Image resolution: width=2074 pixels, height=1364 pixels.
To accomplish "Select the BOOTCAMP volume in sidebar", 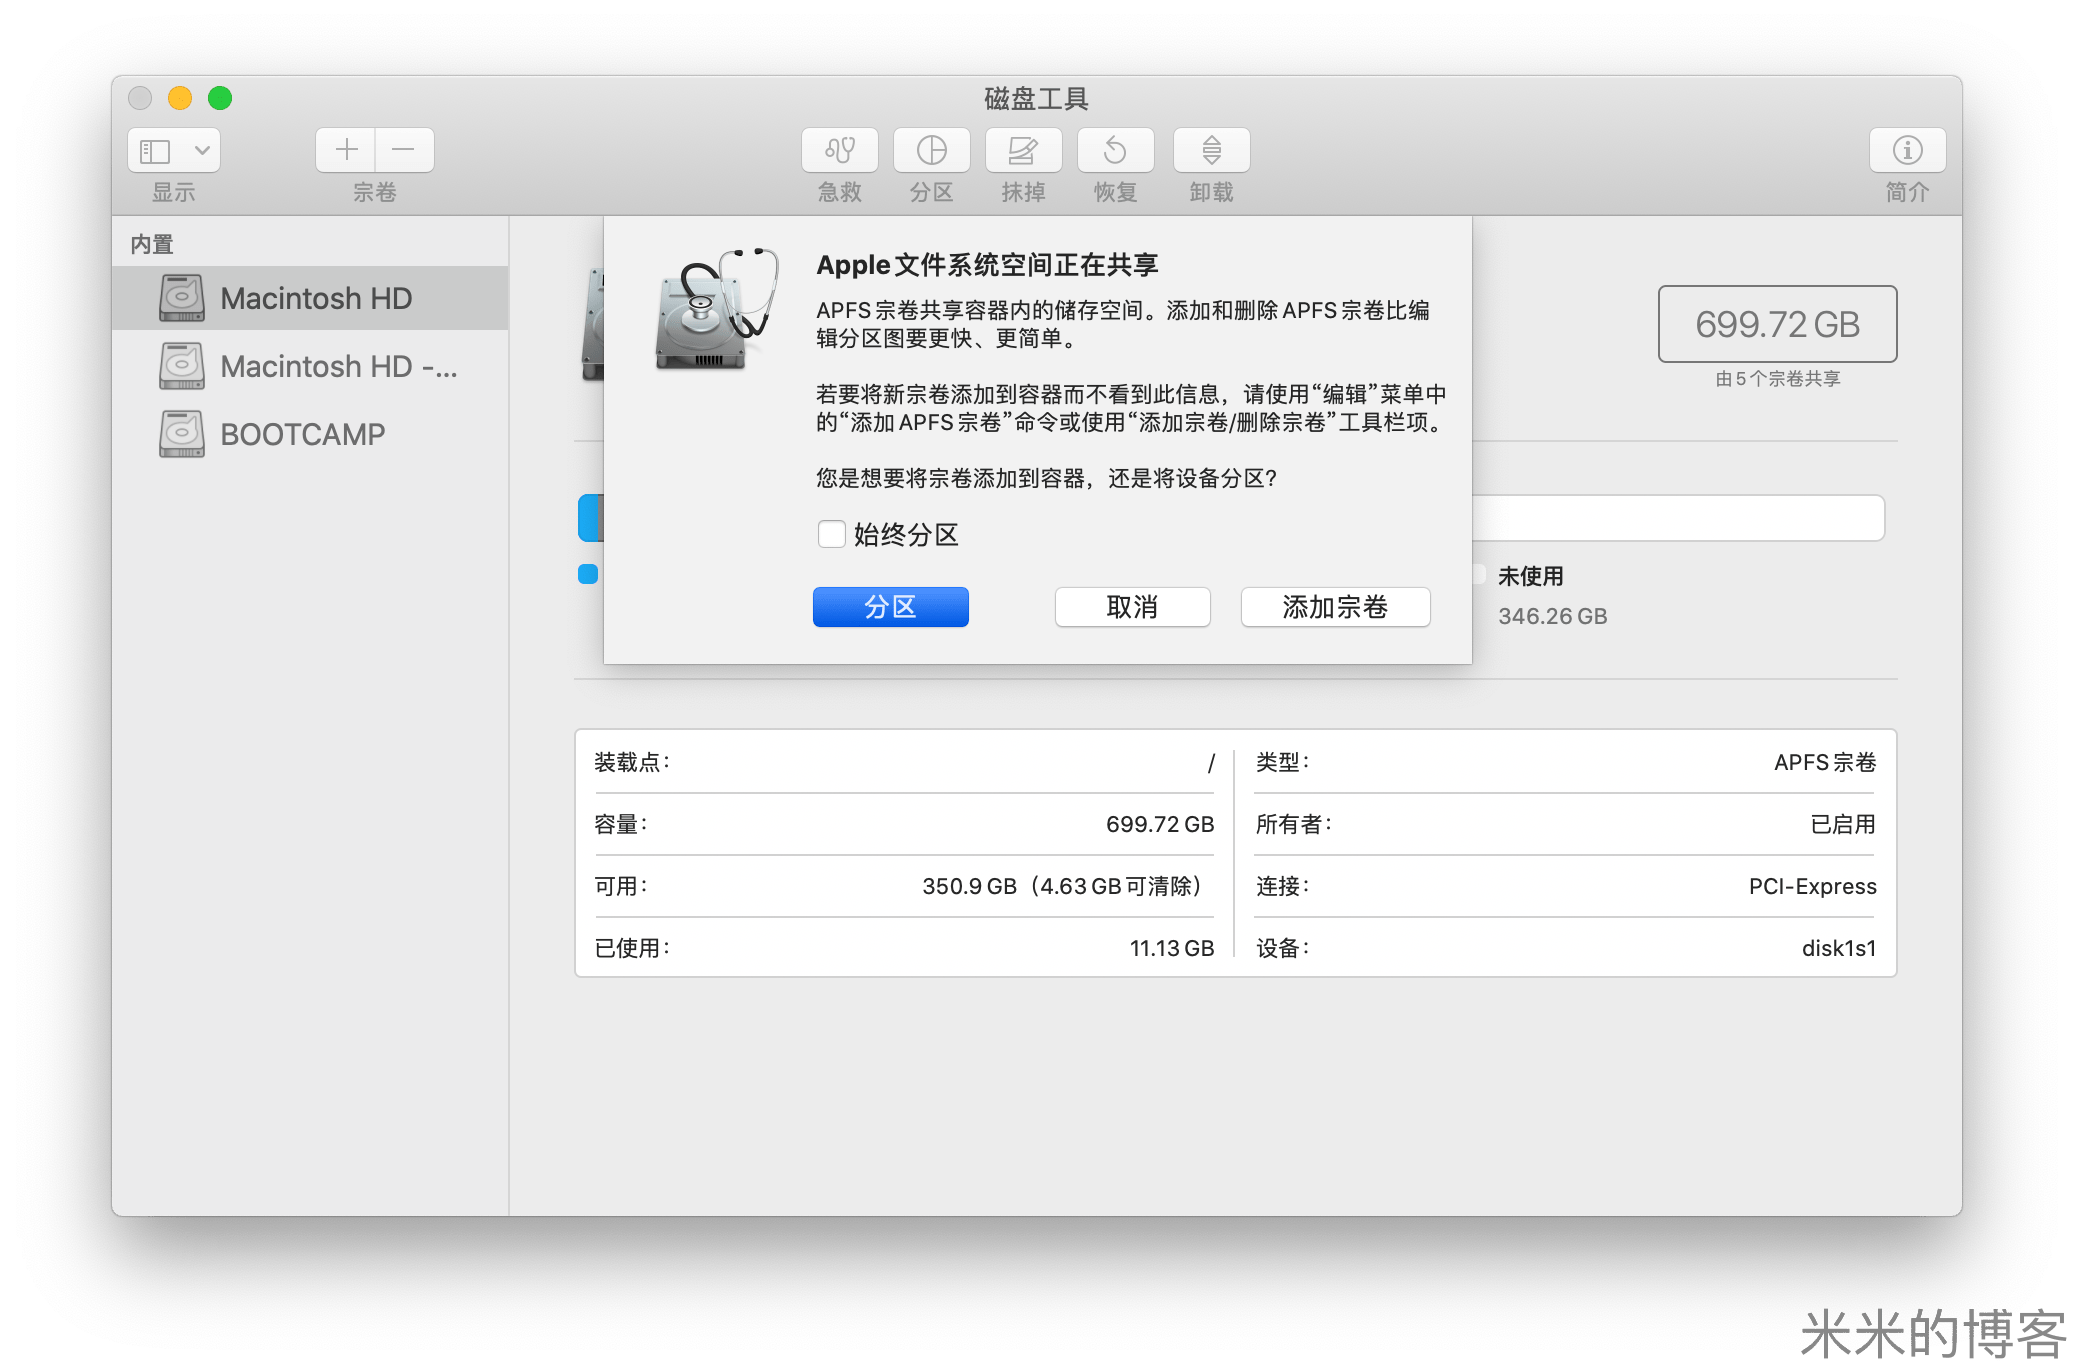I will pyautogui.click(x=302, y=434).
